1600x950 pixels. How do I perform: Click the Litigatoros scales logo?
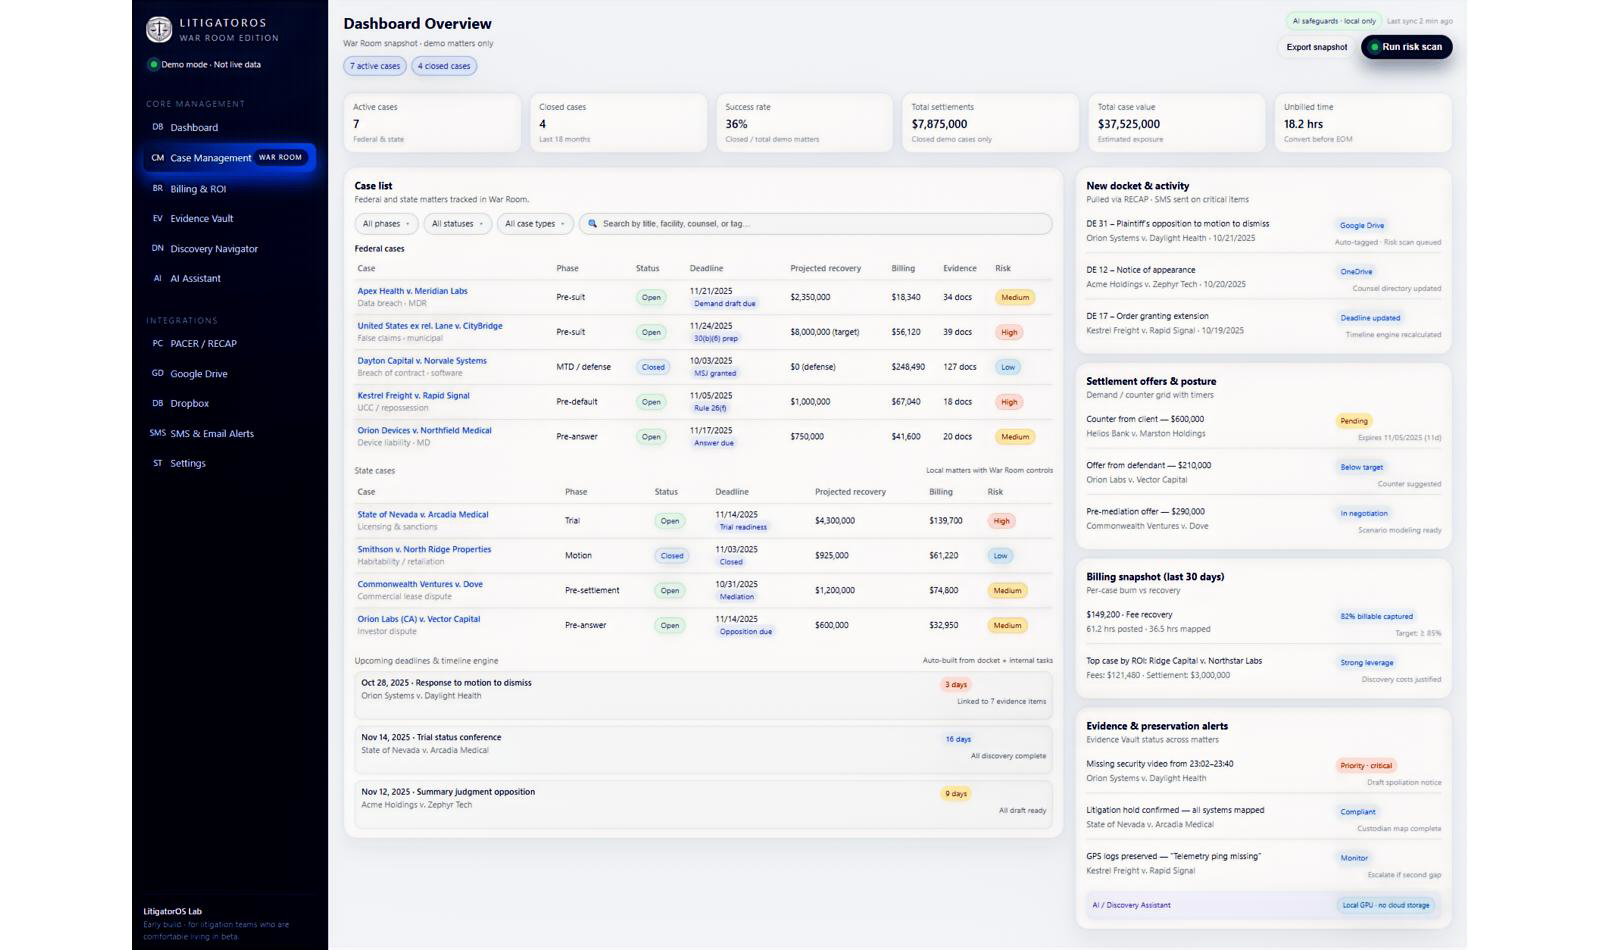point(160,27)
